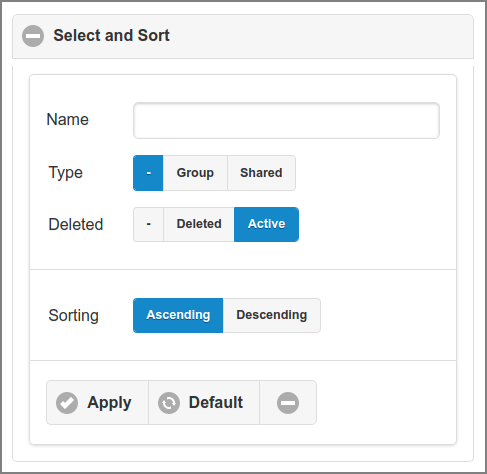Choose the Shared type filter
Image resolution: width=487 pixels, height=474 pixels.
point(261,173)
